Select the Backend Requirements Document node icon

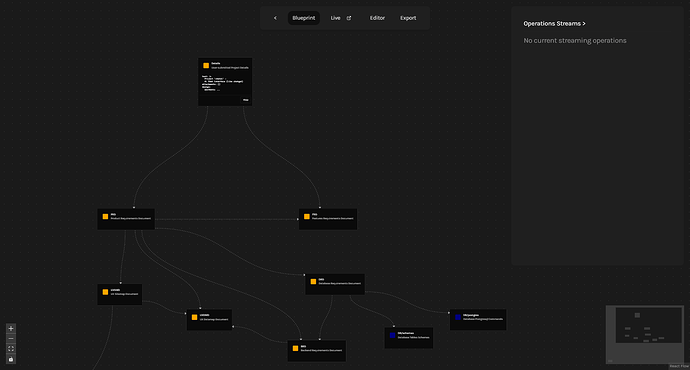[295, 348]
